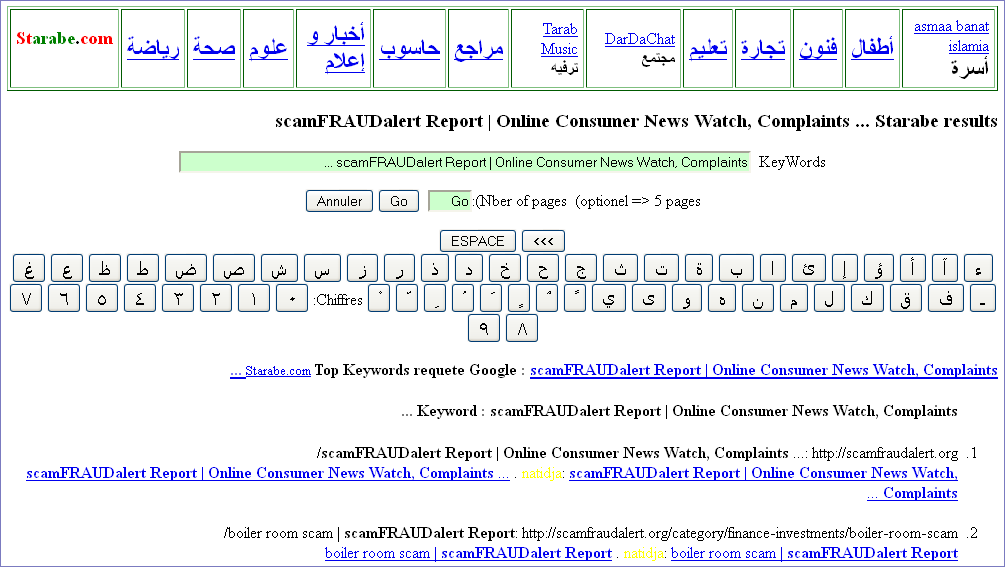
Task: Tap the ط letter key
Action: 142,268
